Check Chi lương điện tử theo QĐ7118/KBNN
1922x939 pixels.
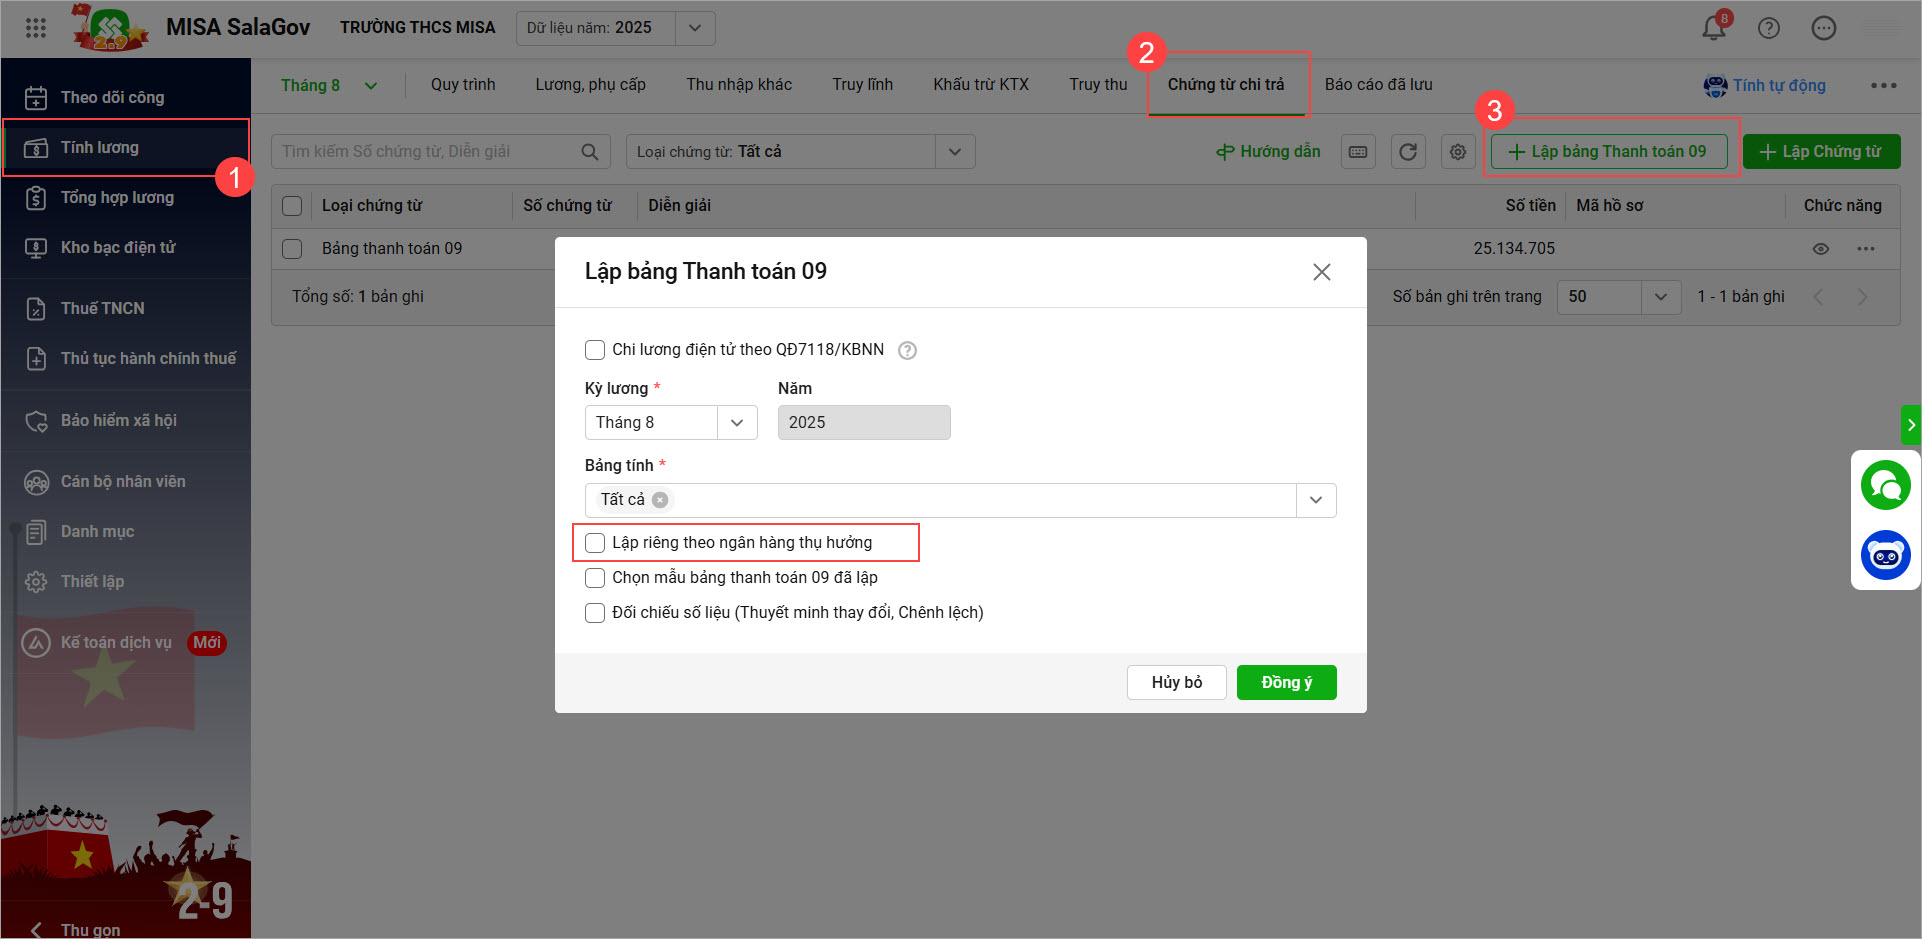coord(595,350)
